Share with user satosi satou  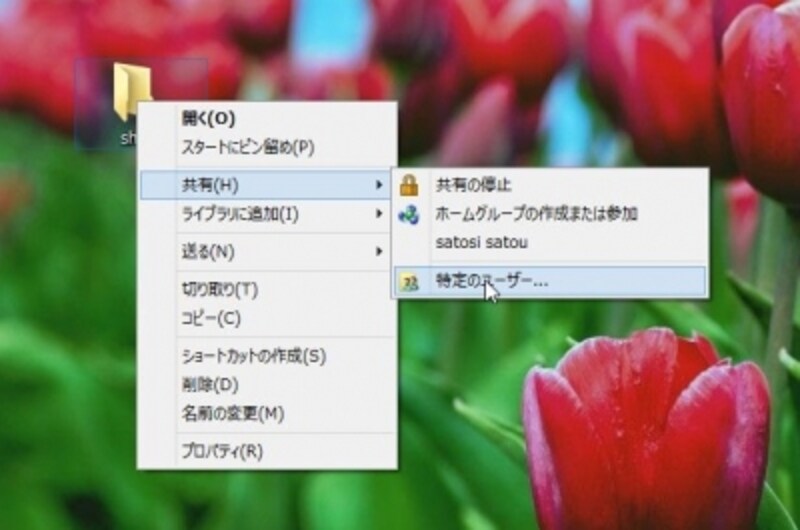(550, 242)
